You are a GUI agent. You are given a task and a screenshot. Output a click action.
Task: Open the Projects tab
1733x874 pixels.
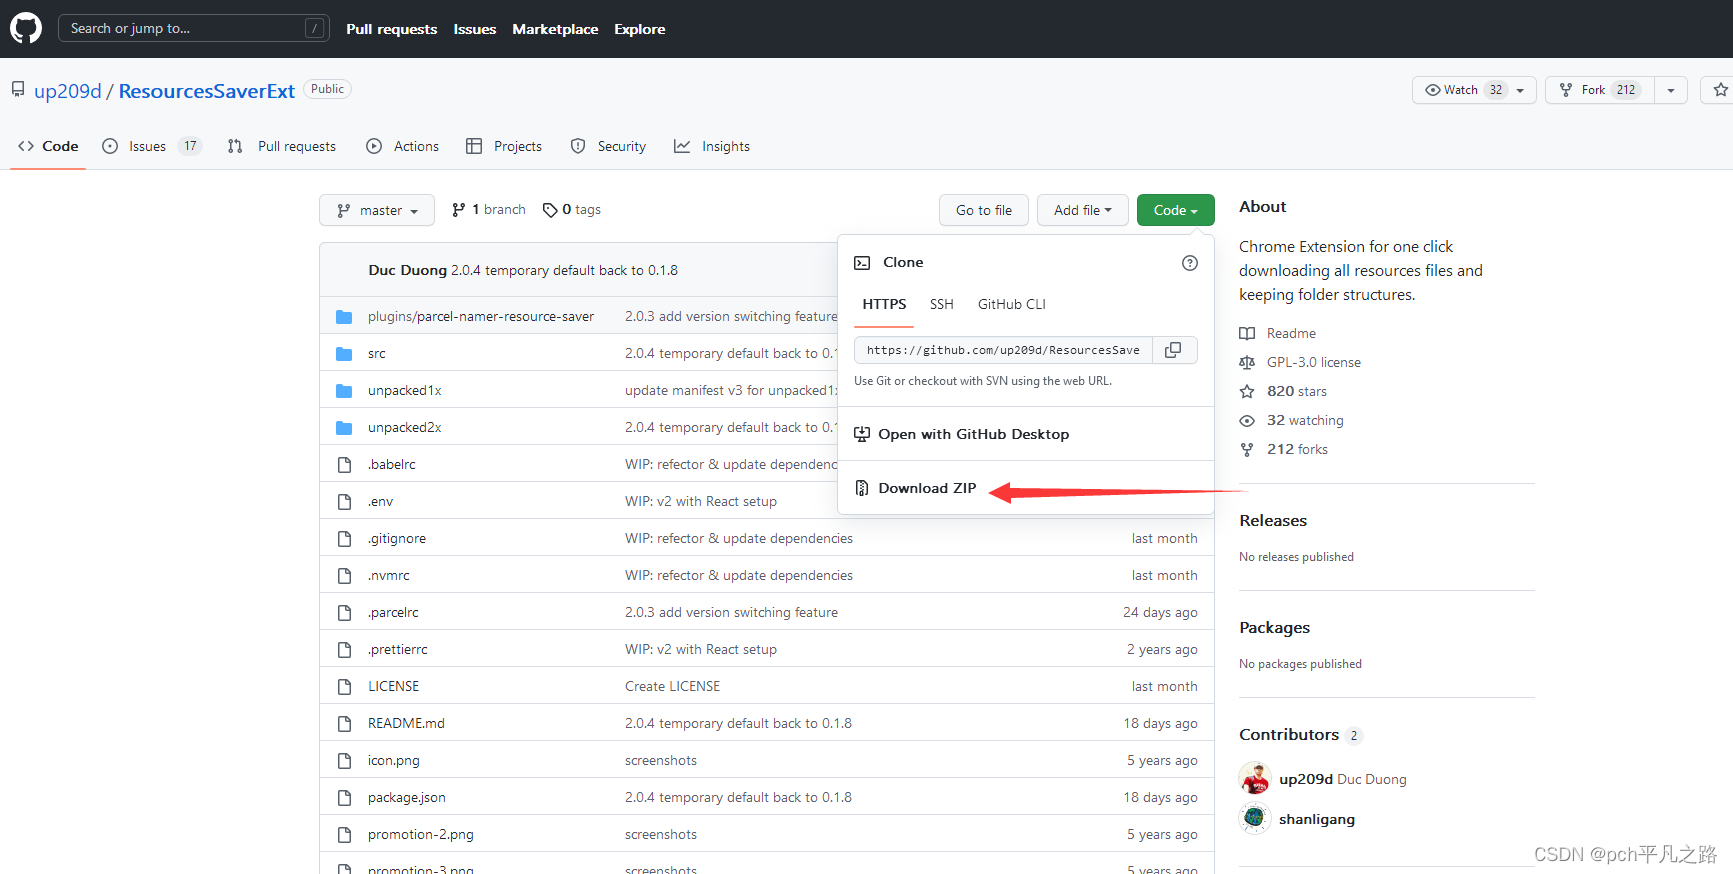(504, 146)
